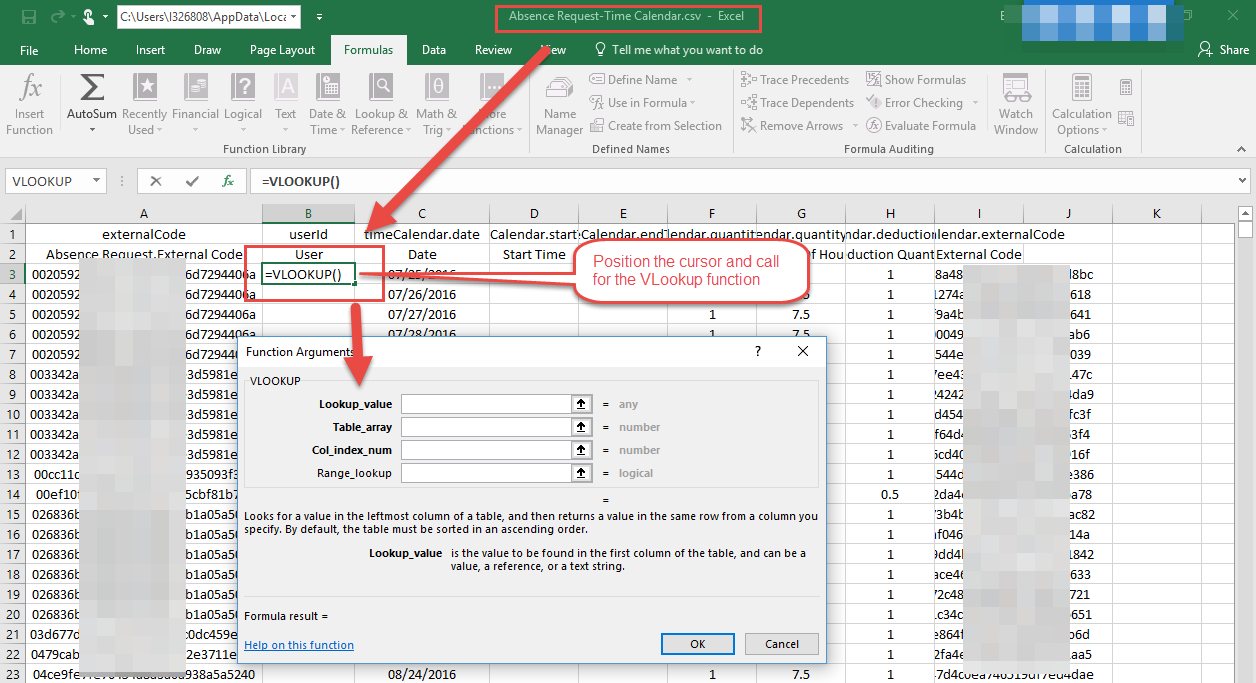The image size is (1256, 683).
Task: Toggle Show Formulas
Action: pos(916,80)
